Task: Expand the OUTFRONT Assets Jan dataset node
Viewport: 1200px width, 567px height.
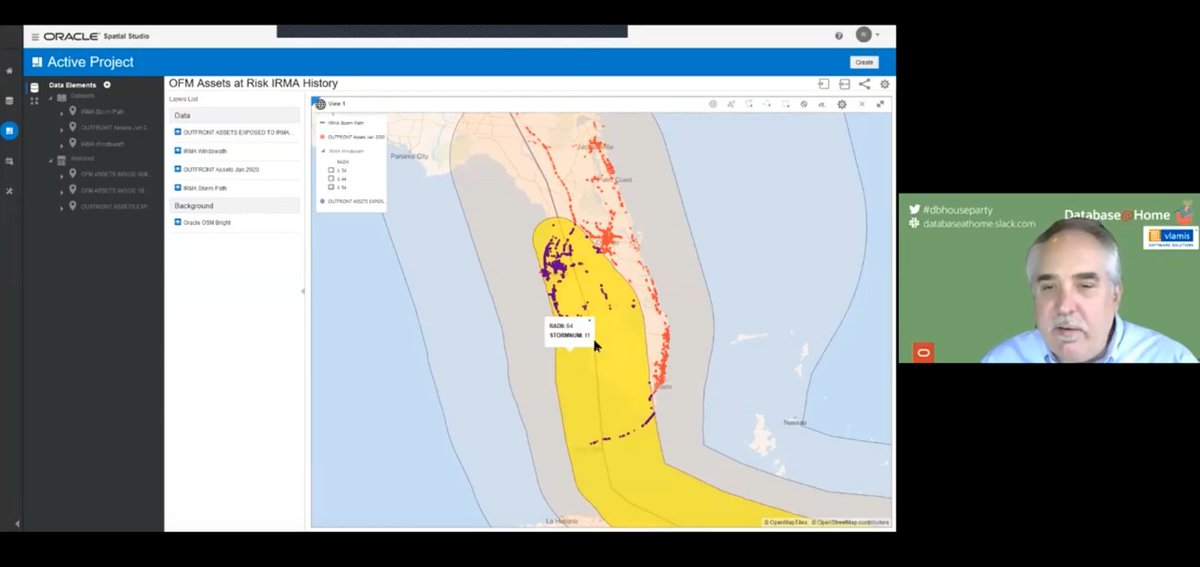Action: click(x=61, y=129)
